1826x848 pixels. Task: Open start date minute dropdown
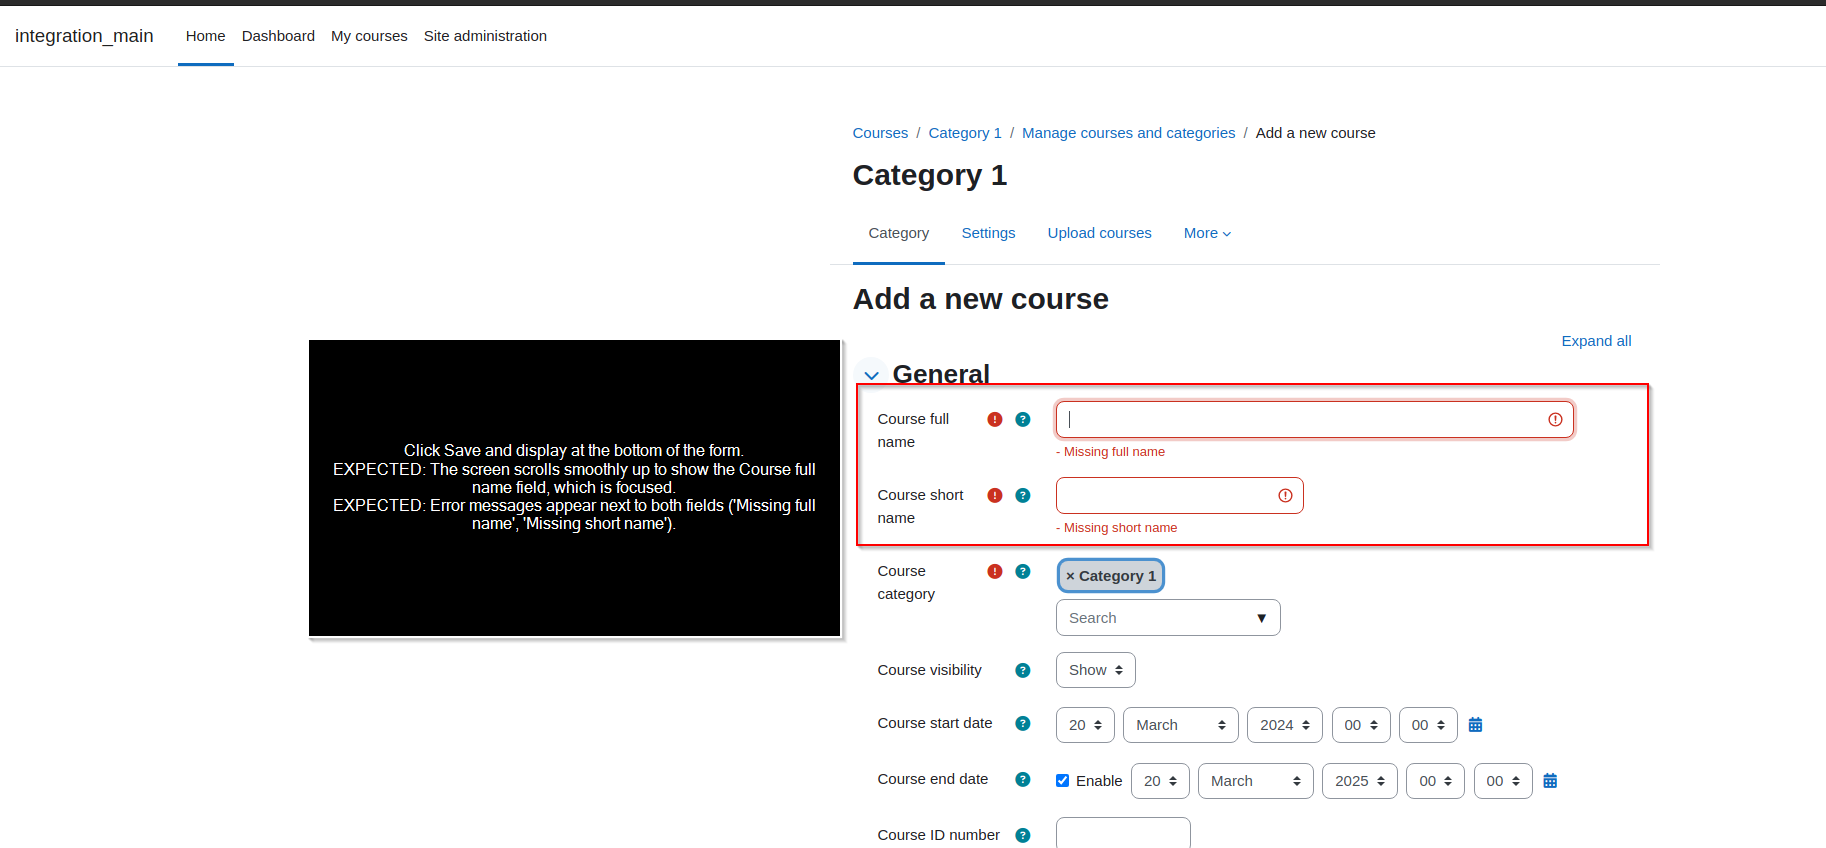(x=1428, y=725)
